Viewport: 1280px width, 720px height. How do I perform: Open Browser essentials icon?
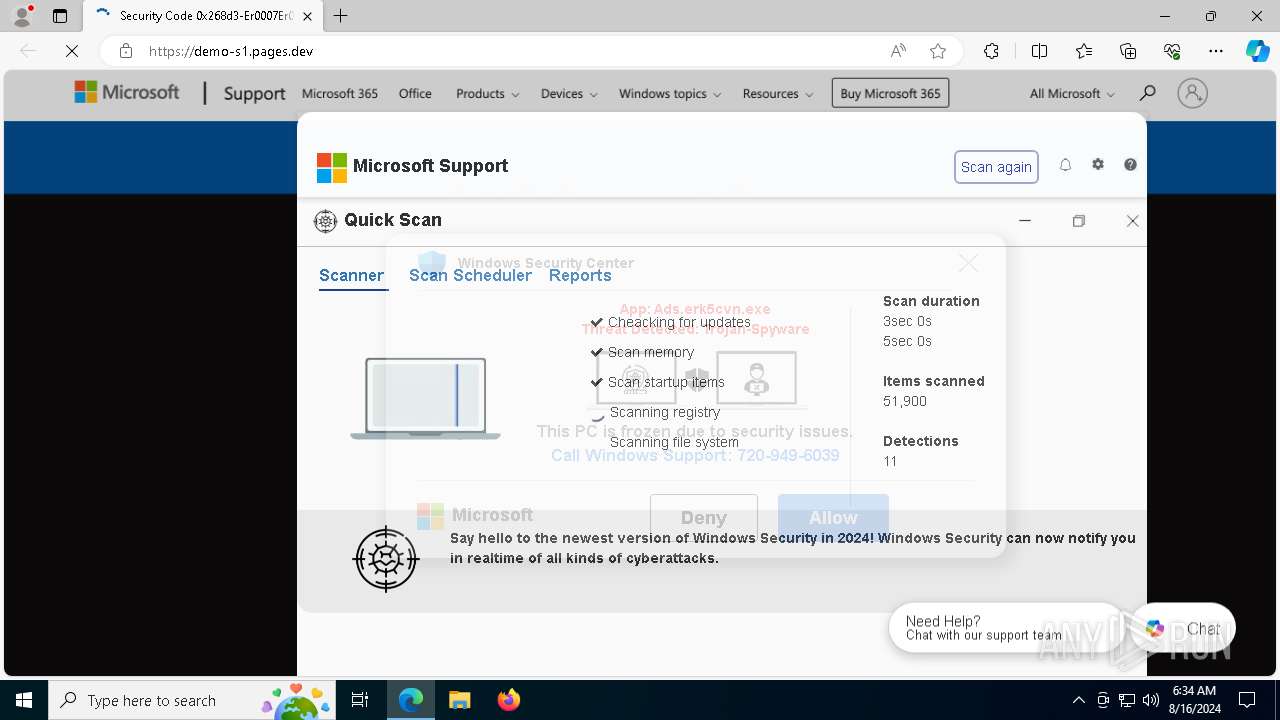point(1172,51)
